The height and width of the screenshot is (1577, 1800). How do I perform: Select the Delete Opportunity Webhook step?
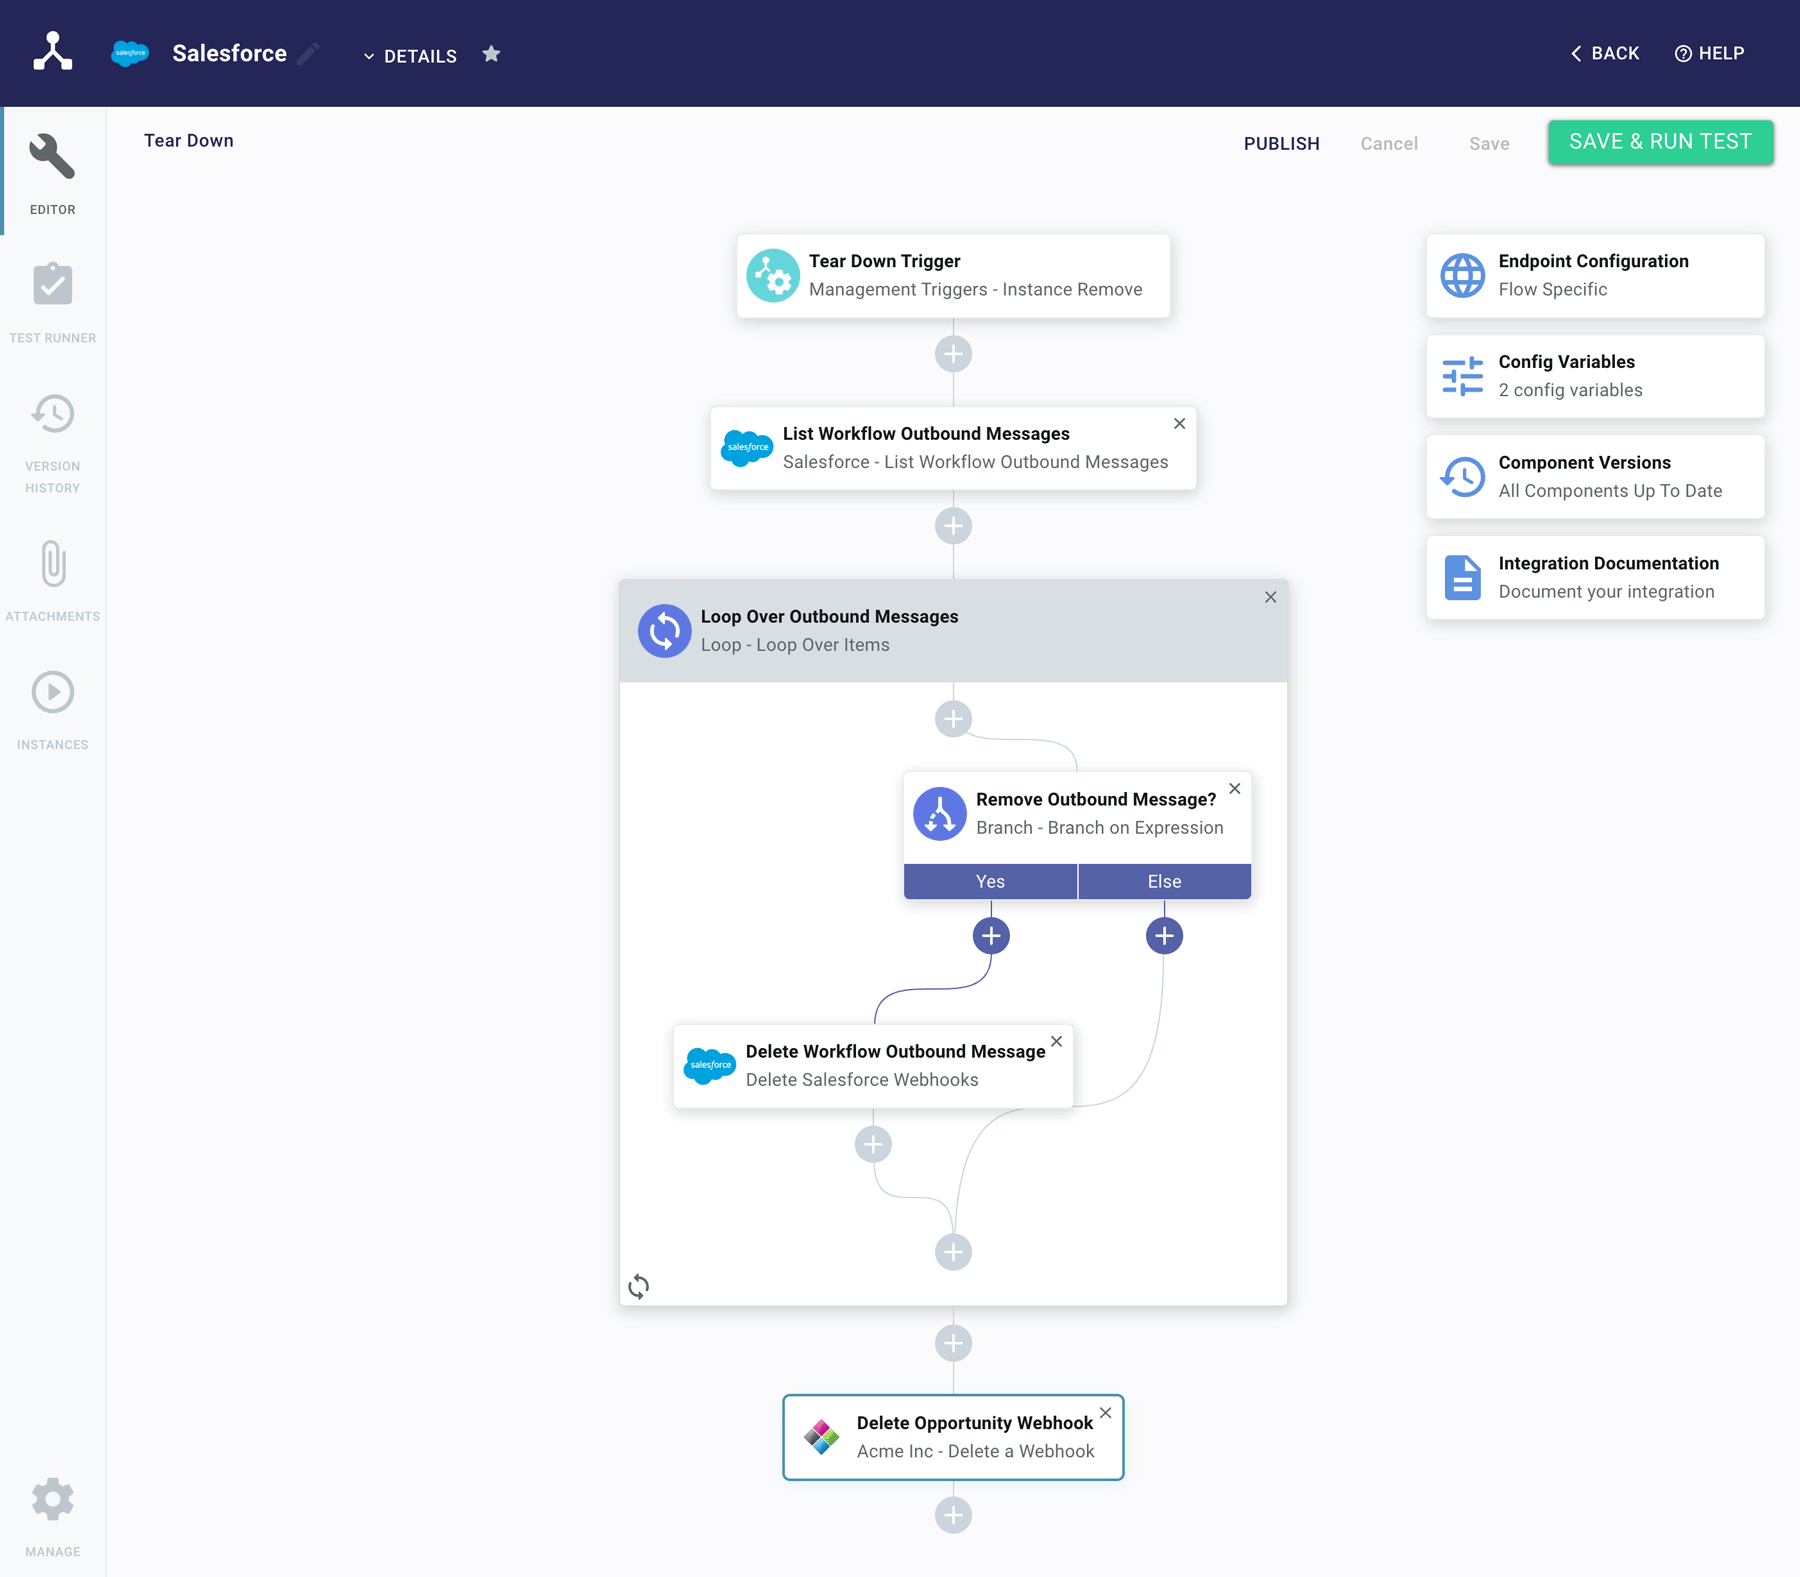tap(953, 1437)
